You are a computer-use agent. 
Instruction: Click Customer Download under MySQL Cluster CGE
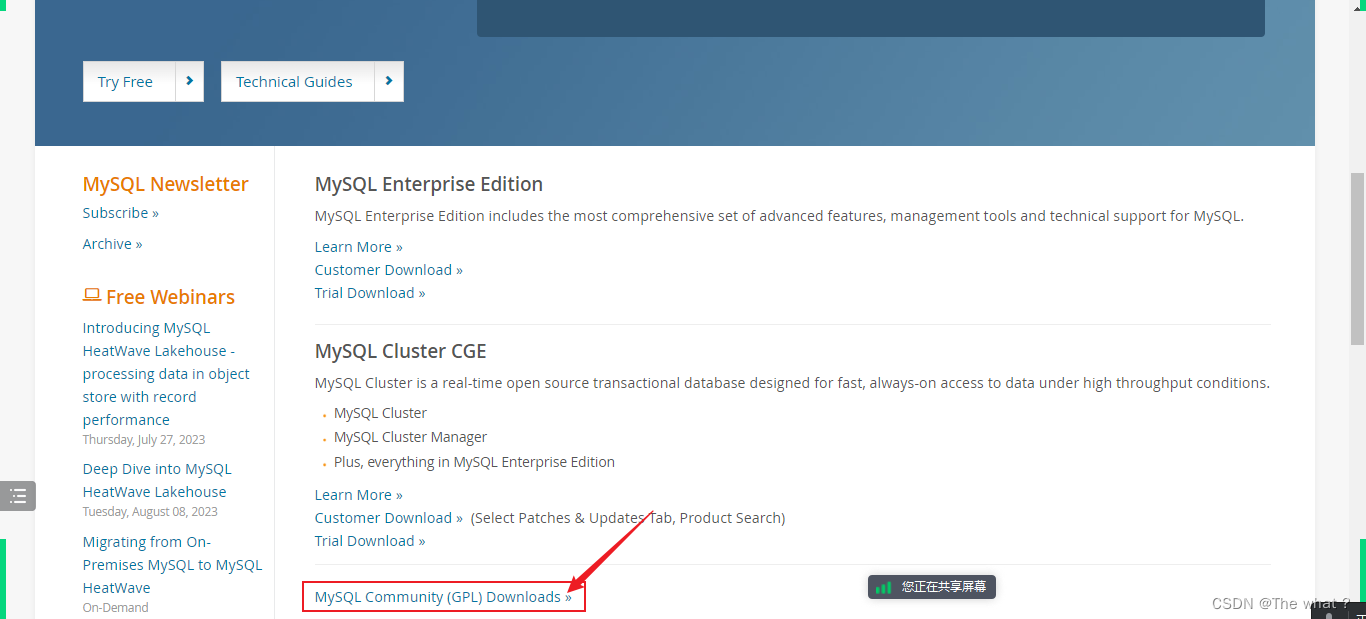[x=388, y=518]
